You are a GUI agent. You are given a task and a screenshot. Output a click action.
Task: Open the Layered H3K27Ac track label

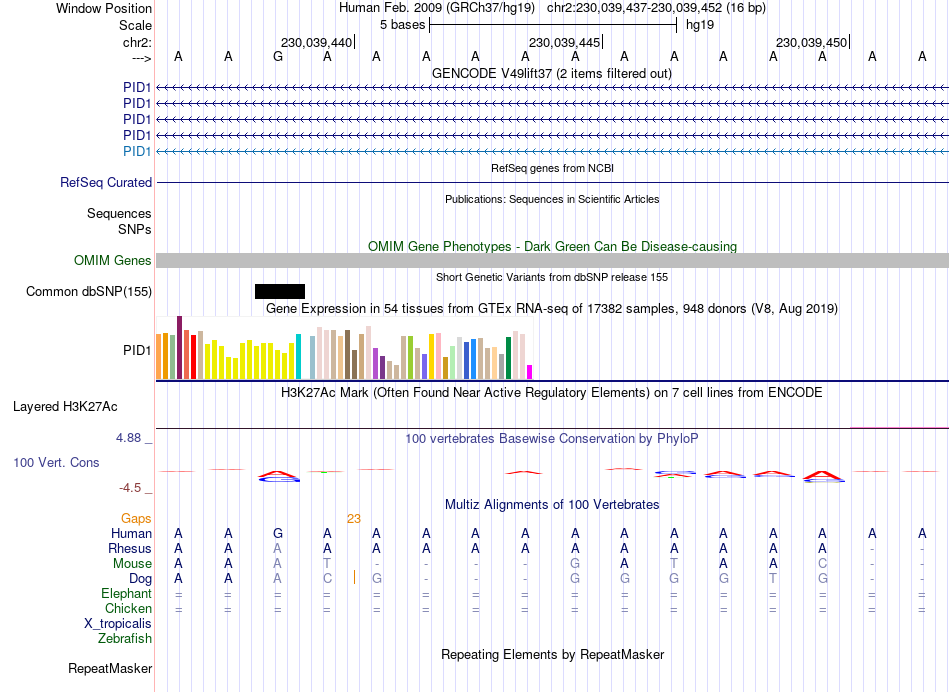[x=65, y=407]
